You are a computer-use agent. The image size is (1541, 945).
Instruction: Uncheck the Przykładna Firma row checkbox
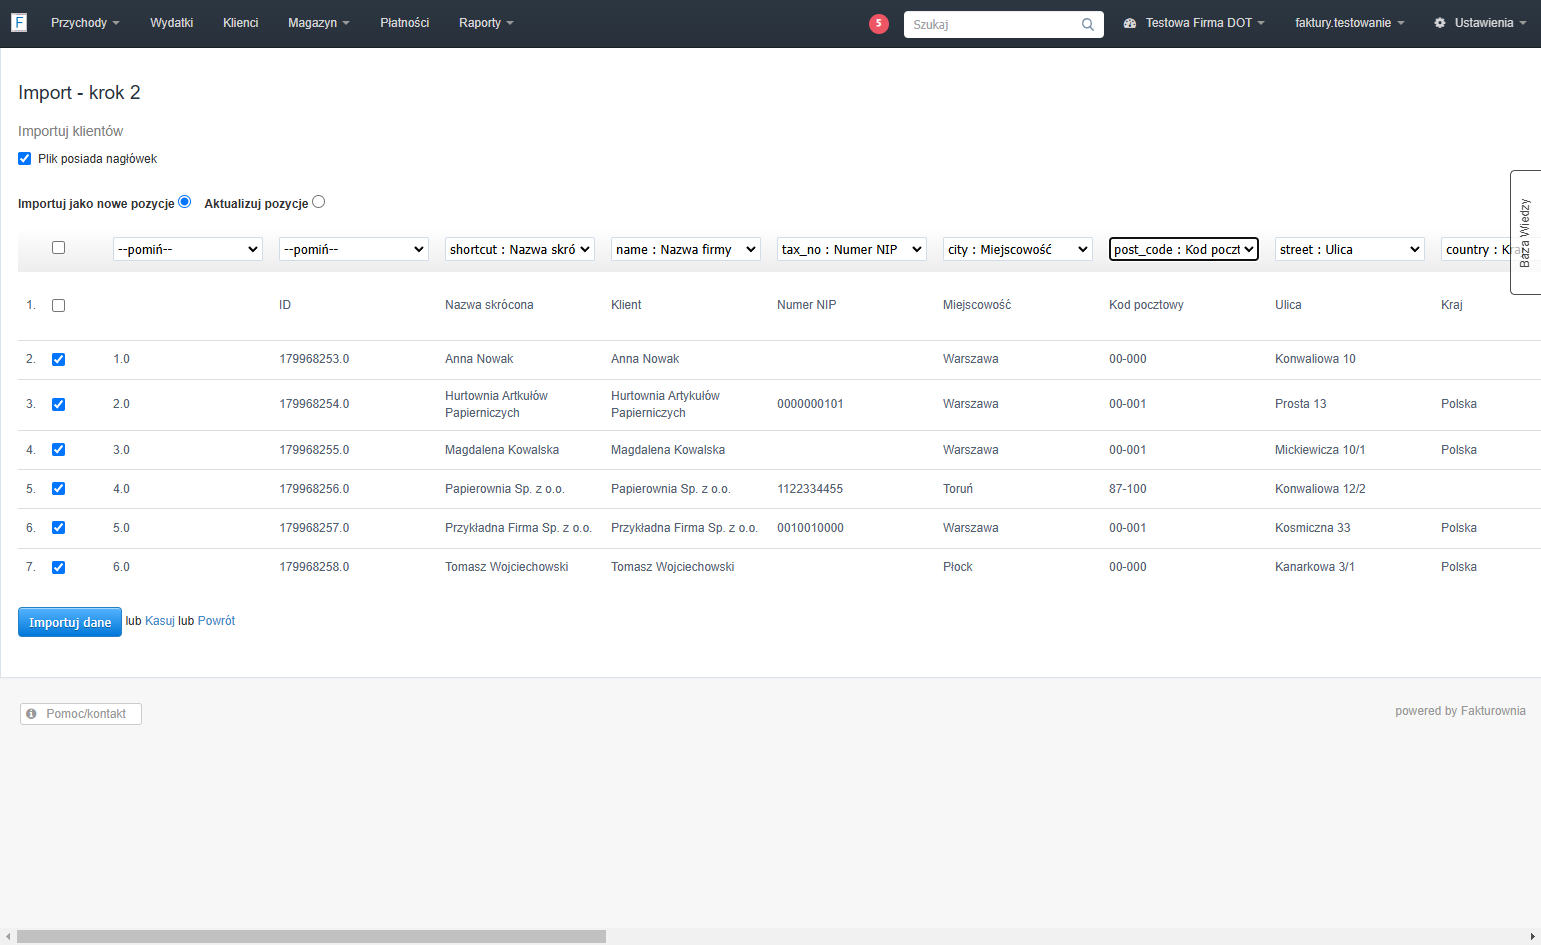(x=58, y=528)
